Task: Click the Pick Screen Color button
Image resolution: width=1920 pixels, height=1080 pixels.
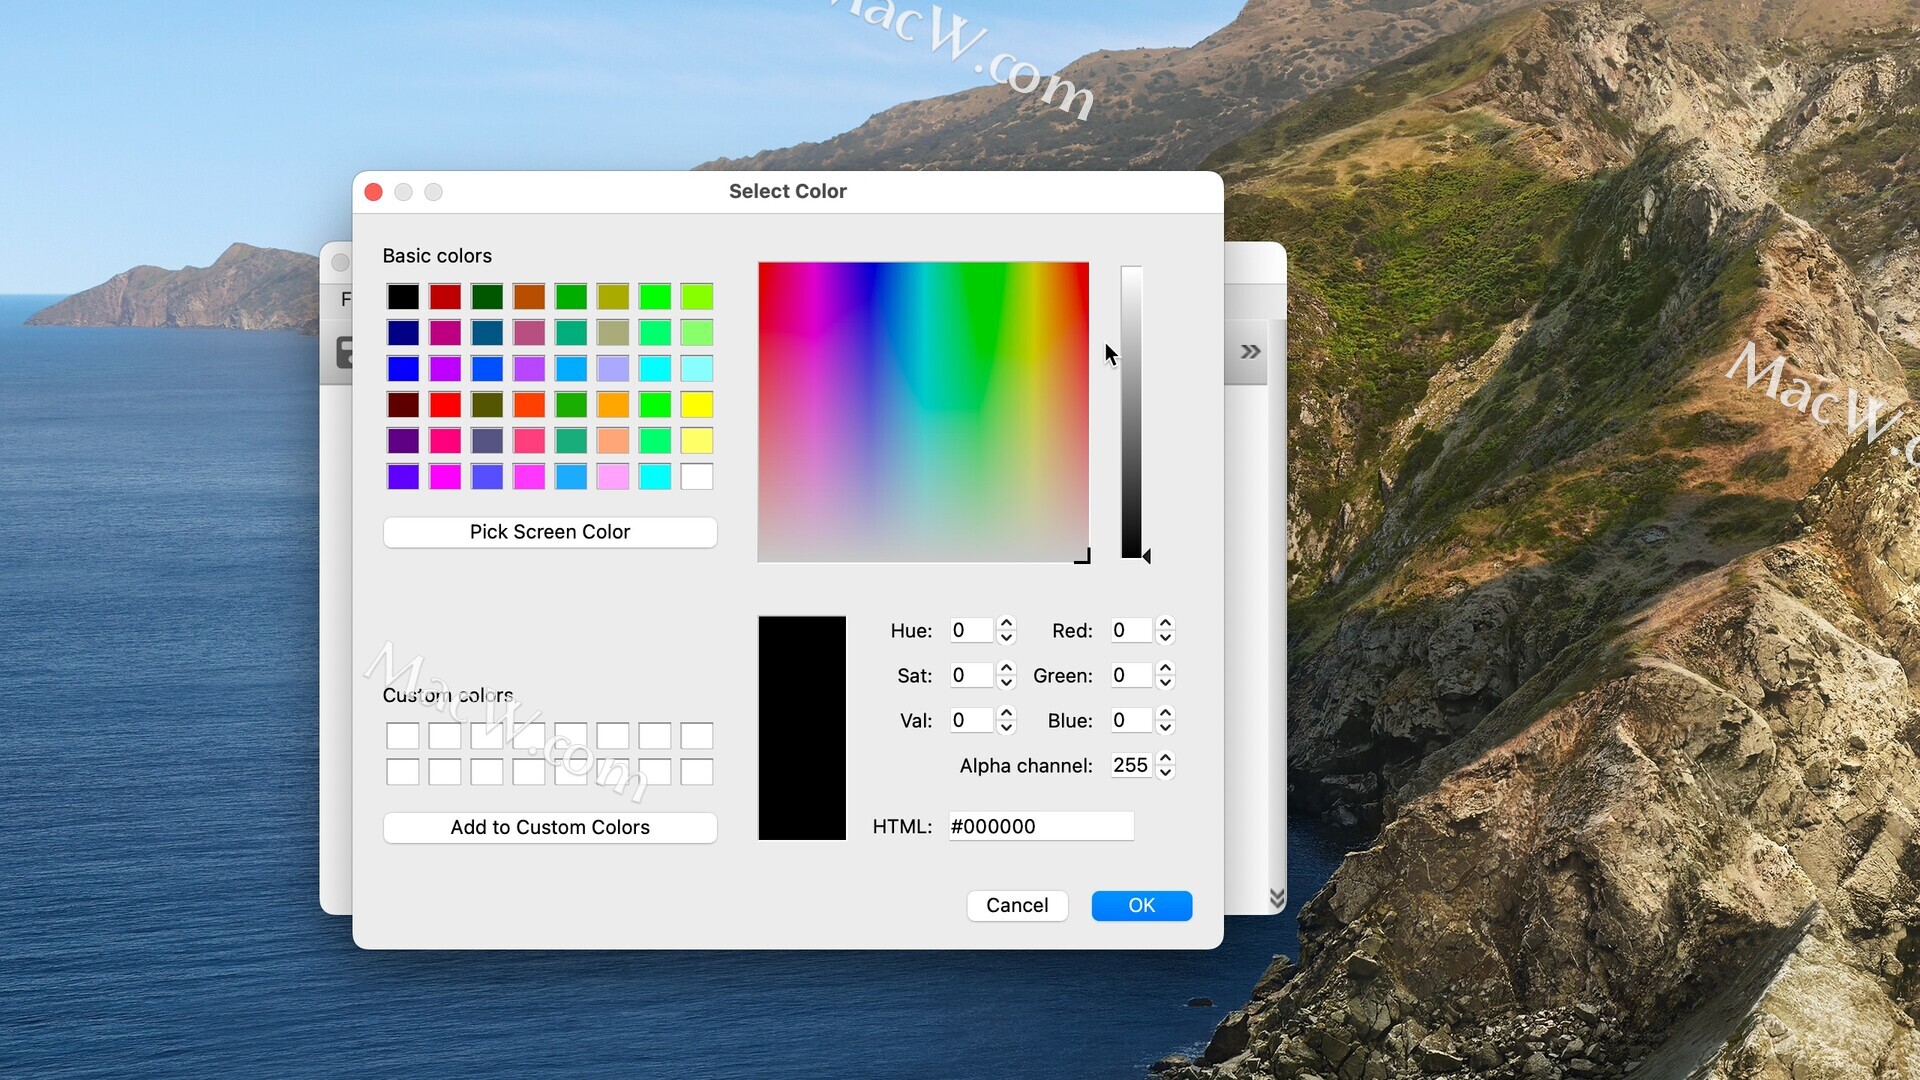Action: pyautogui.click(x=550, y=532)
